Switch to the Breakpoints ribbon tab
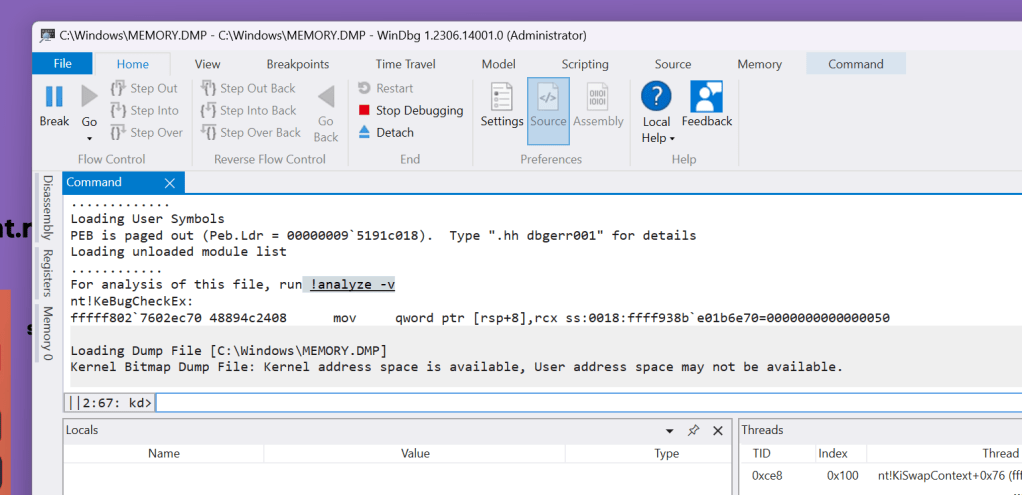This screenshot has height=495, width=1022. click(x=298, y=64)
